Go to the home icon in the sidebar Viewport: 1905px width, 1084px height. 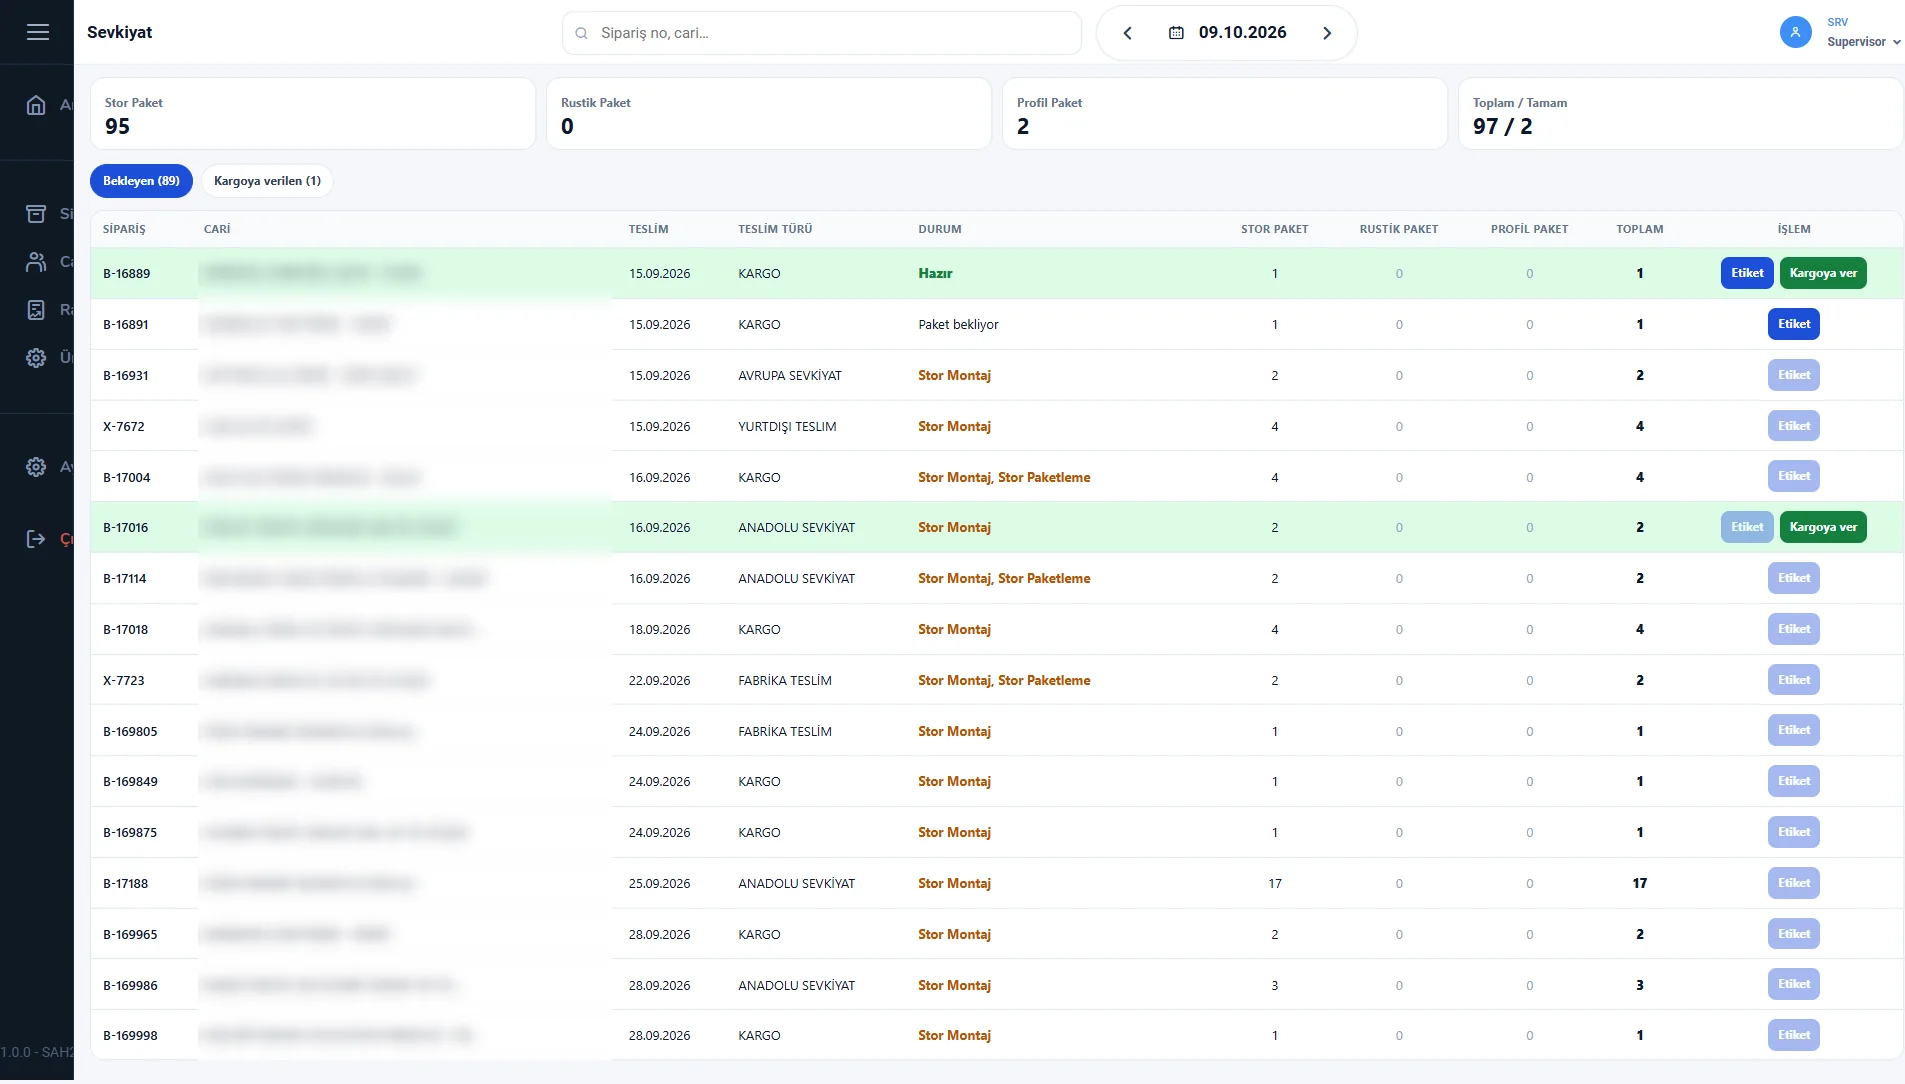coord(36,105)
